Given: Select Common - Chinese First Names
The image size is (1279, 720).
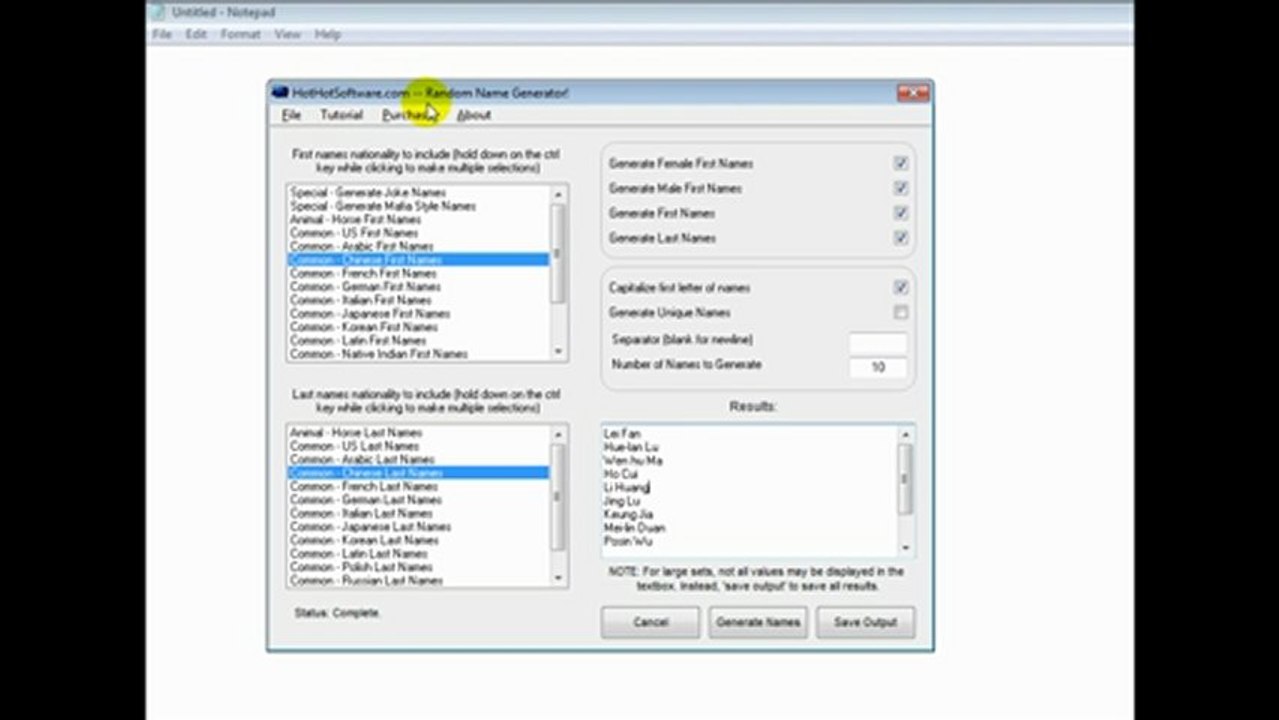Looking at the screenshot, I should pyautogui.click(x=418, y=260).
